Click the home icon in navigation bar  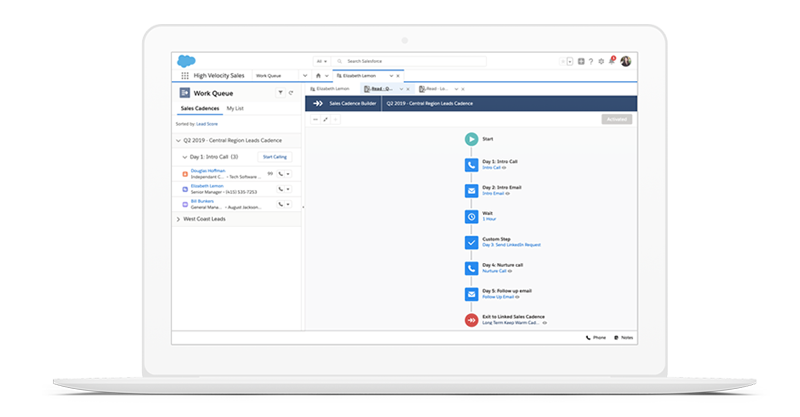coord(318,76)
